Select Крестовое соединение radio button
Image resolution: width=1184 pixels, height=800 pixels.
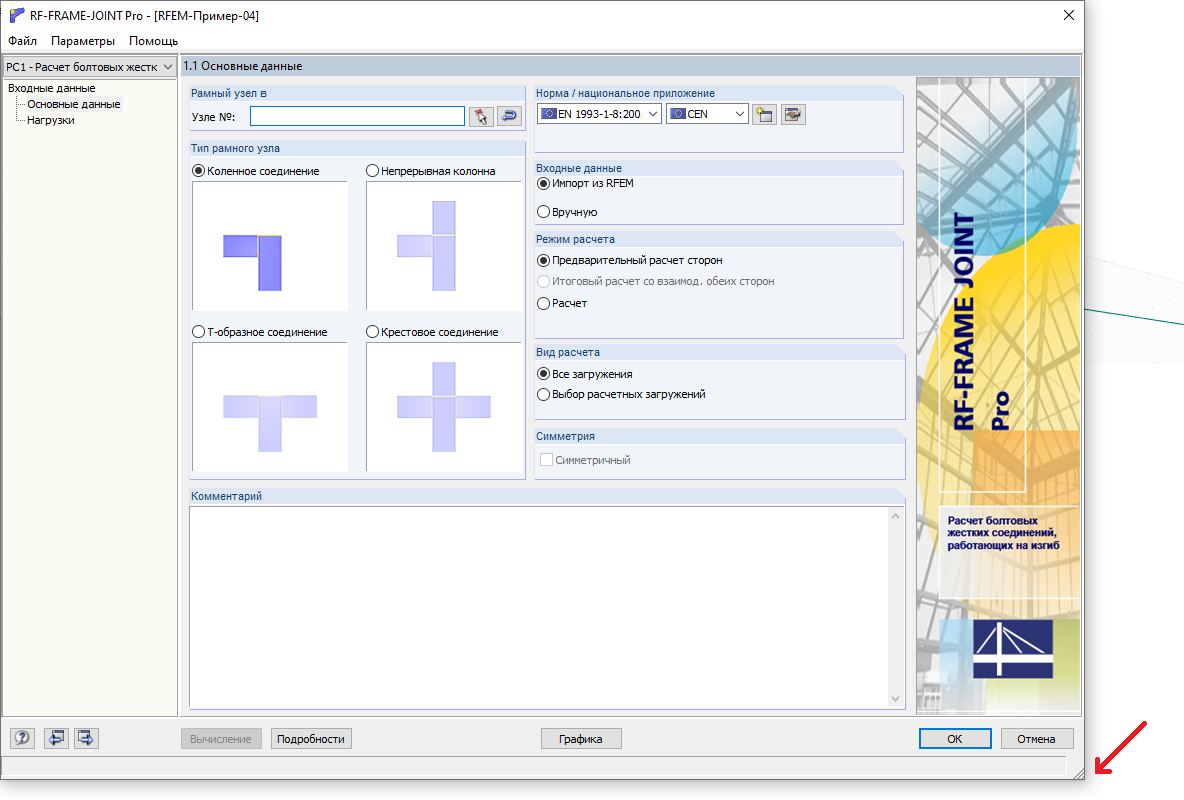point(372,332)
